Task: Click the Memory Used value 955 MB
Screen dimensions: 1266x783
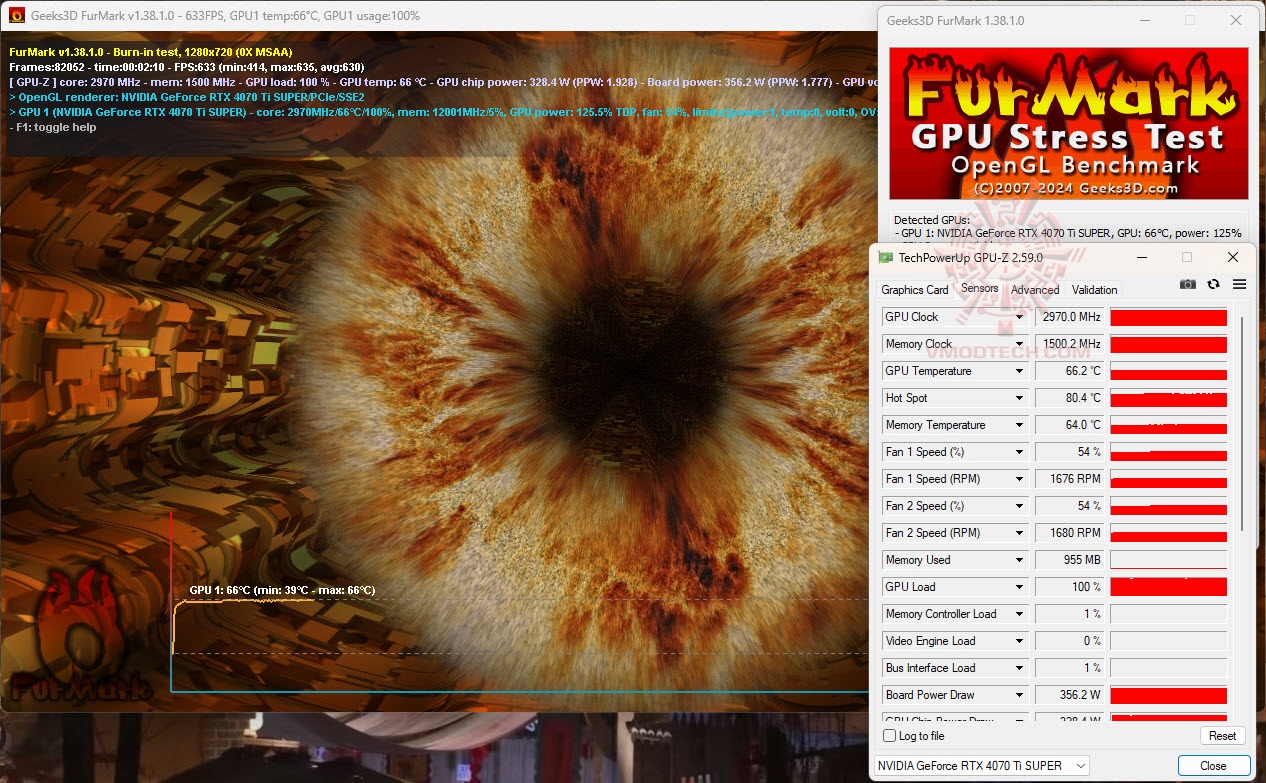Action: click(1070, 560)
